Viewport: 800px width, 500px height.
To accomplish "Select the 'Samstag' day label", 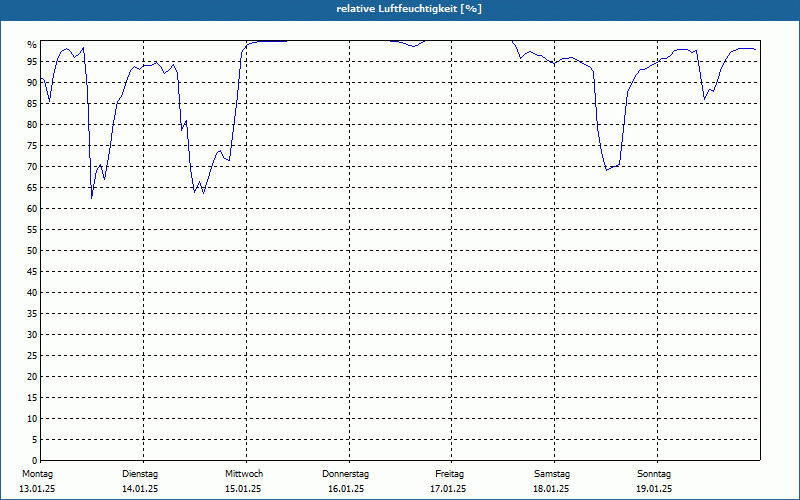I will point(552,474).
